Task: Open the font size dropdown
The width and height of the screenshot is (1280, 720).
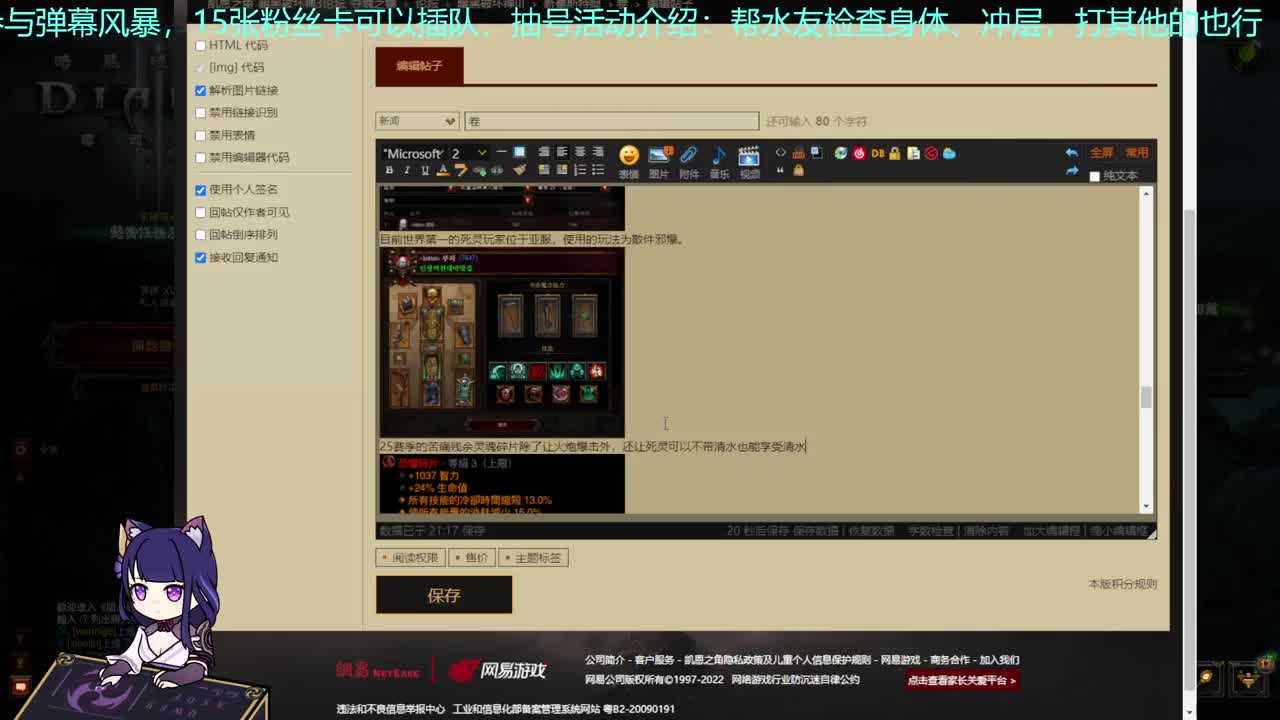Action: tap(468, 153)
